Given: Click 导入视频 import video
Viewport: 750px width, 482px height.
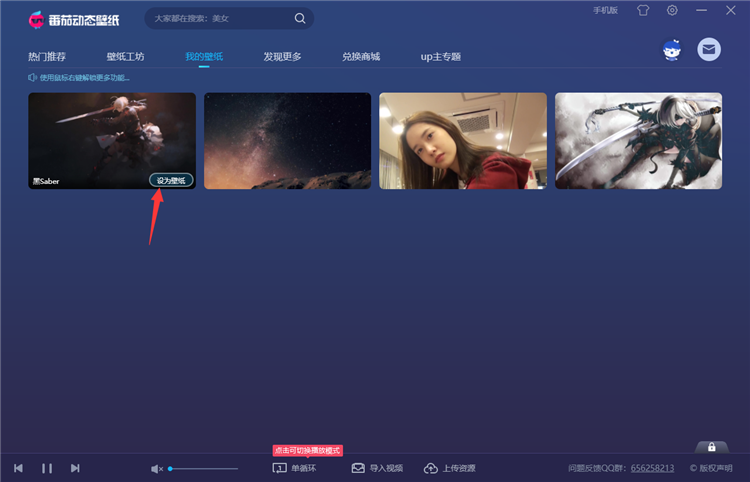Looking at the screenshot, I should 377,468.
